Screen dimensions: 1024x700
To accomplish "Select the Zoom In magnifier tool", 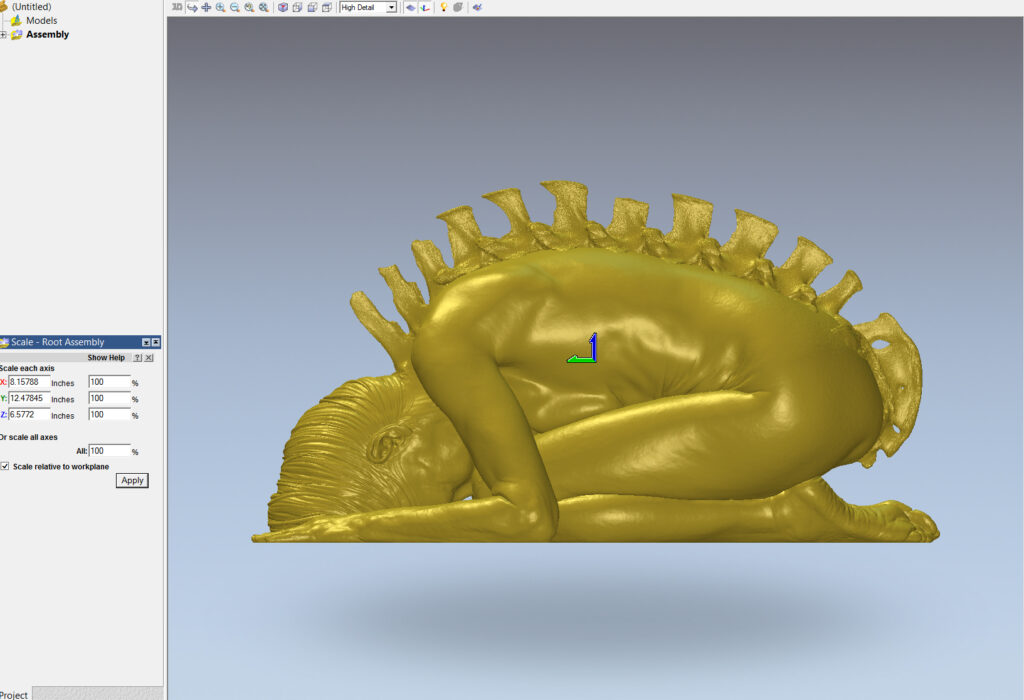I will (220, 7).
